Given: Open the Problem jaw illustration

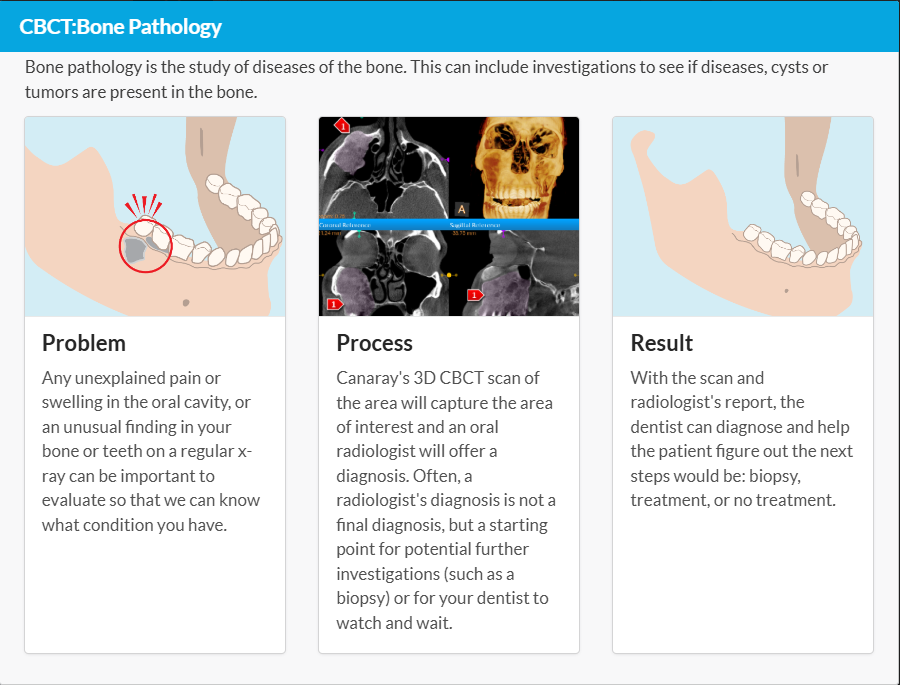Looking at the screenshot, I should [155, 217].
